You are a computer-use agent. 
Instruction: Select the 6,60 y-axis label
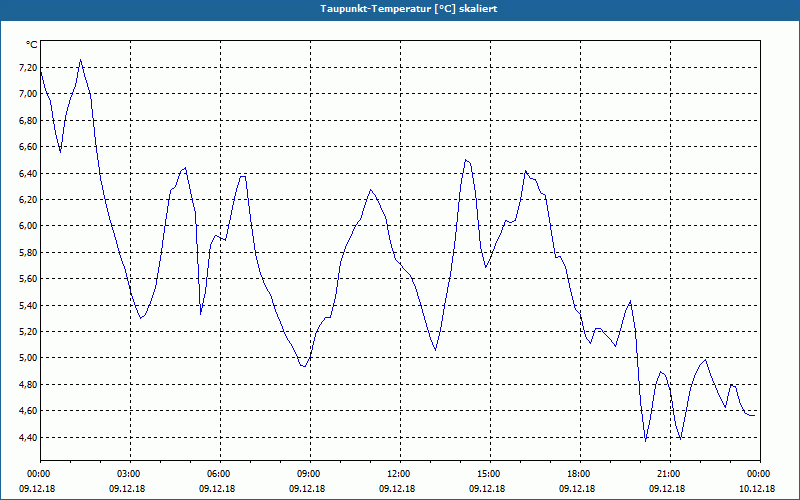click(x=28, y=146)
